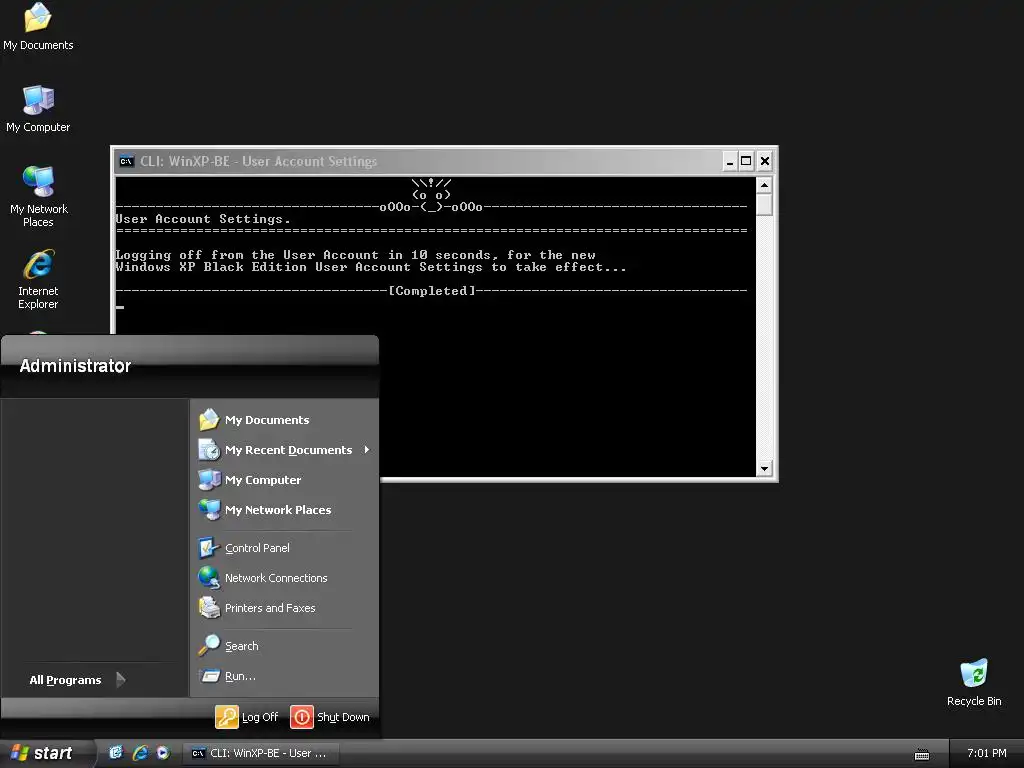Click My Recent Documents clock icon
The width and height of the screenshot is (1024, 768).
(x=209, y=449)
